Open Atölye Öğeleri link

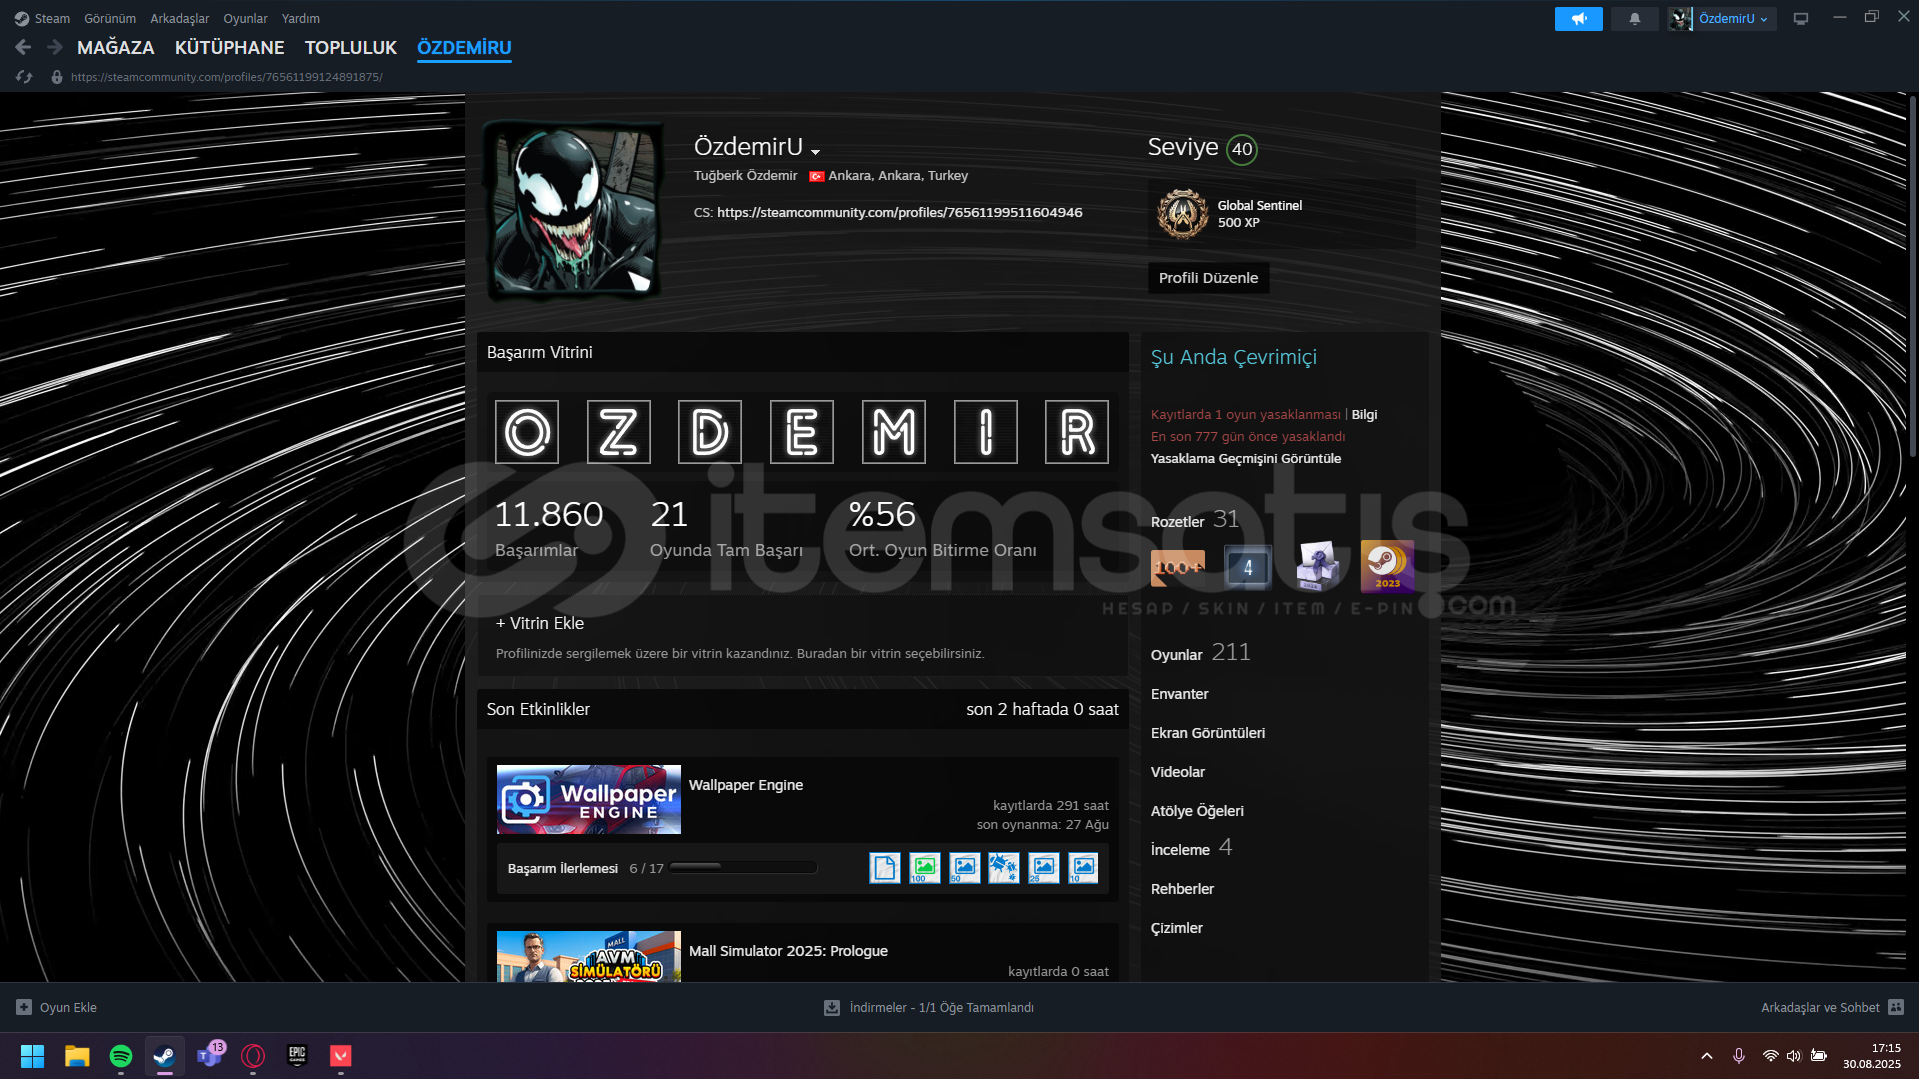click(x=1197, y=811)
